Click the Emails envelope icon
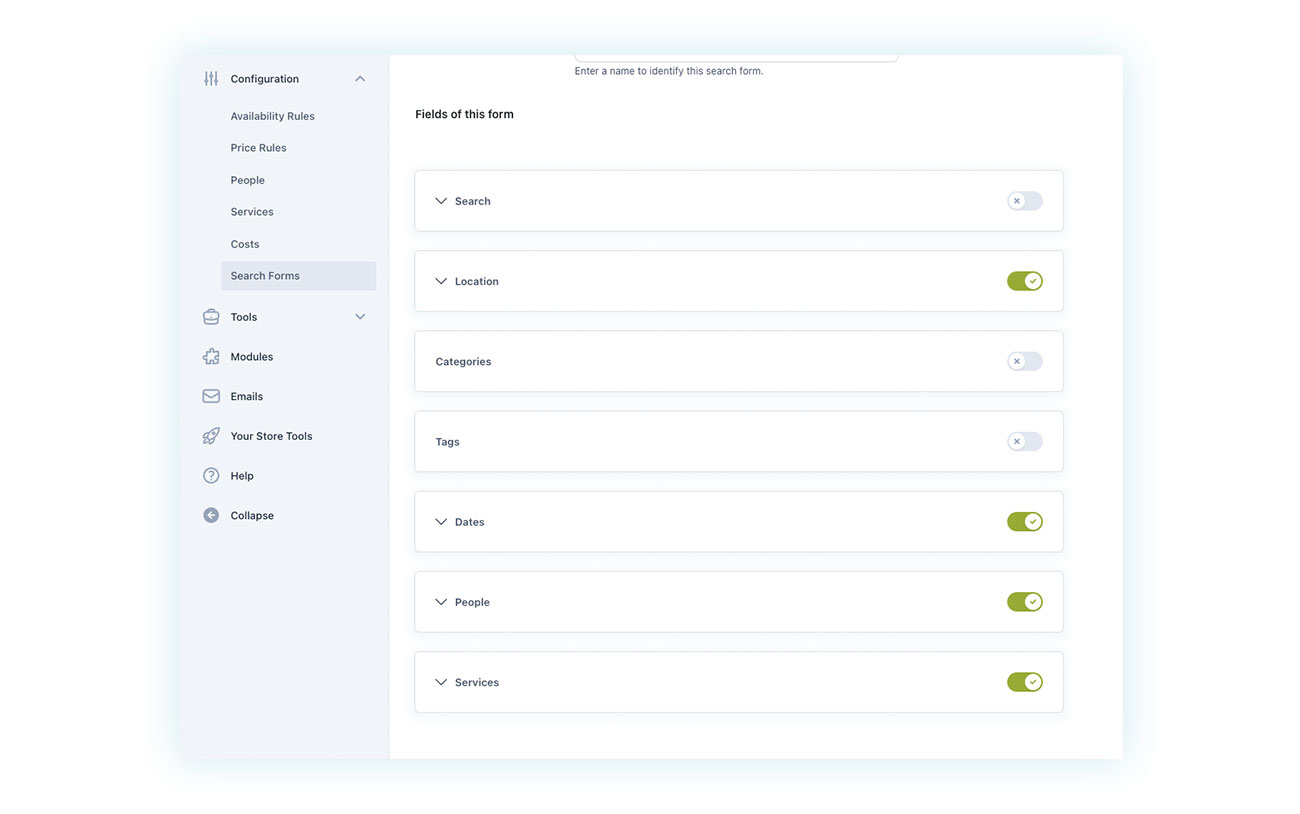The width and height of the screenshot is (1300, 814). (211, 395)
